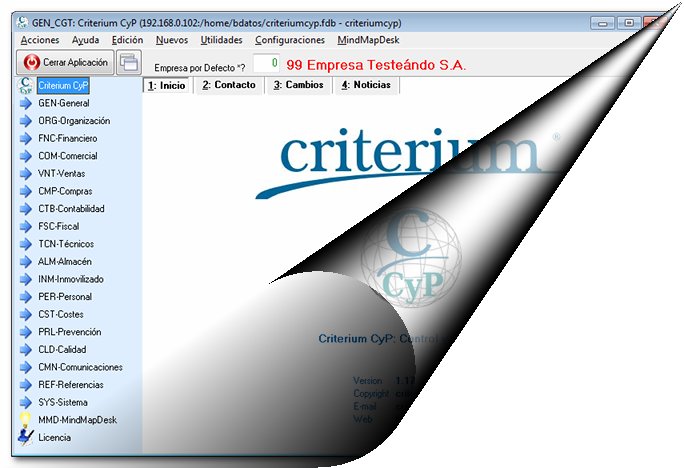Screen dimensions: 684x468
Task: Click the arrow icon beside VNT-Ventas
Action: point(26,174)
